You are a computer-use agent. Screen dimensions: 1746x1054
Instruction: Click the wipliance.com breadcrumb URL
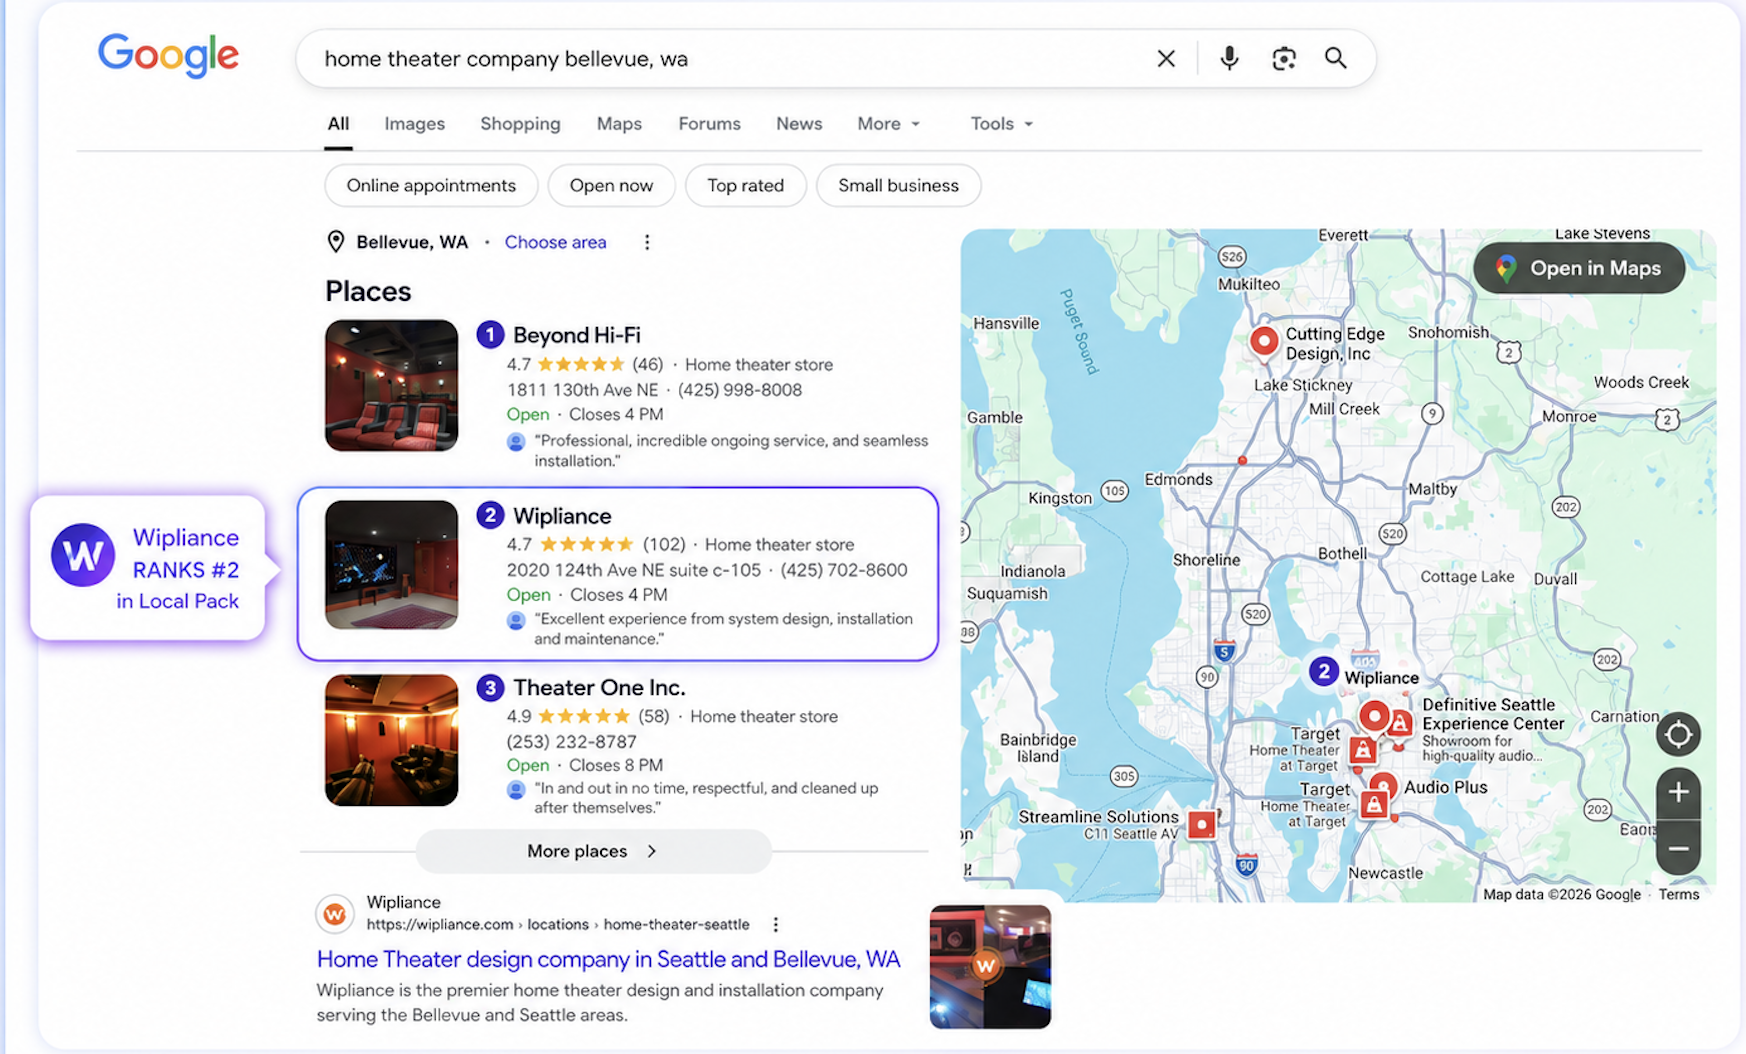coord(558,925)
